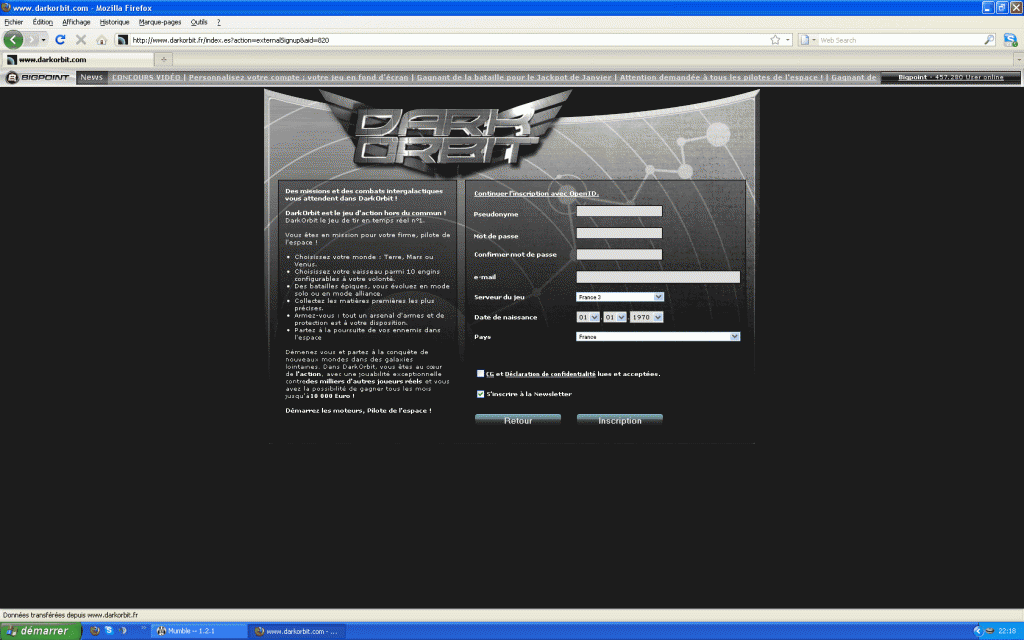Open the ? help menu
The width and height of the screenshot is (1024, 640).
tap(219, 22)
